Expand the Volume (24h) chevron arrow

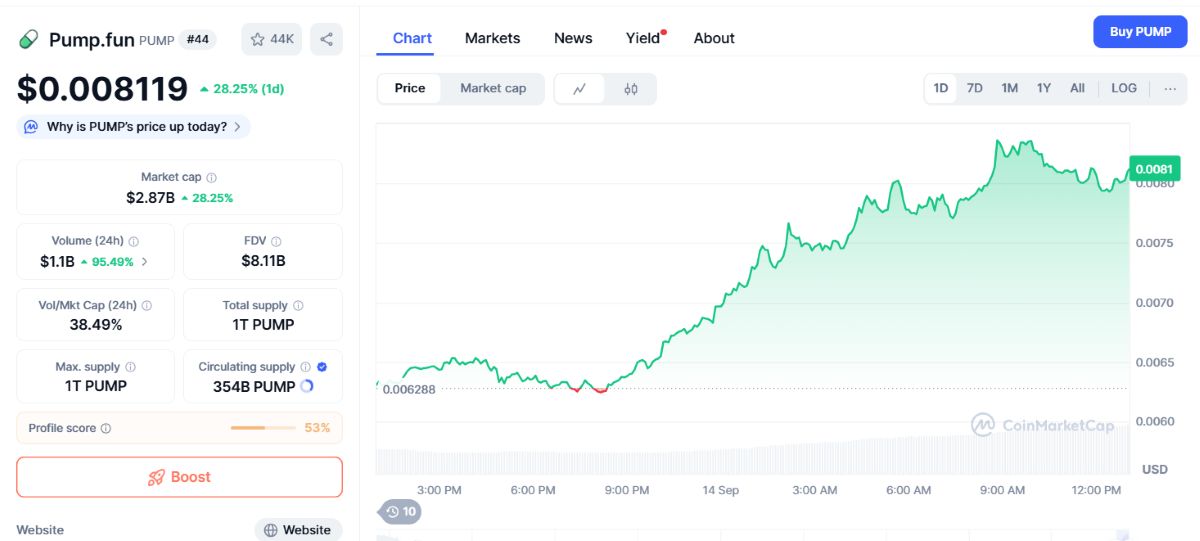[x=144, y=262]
